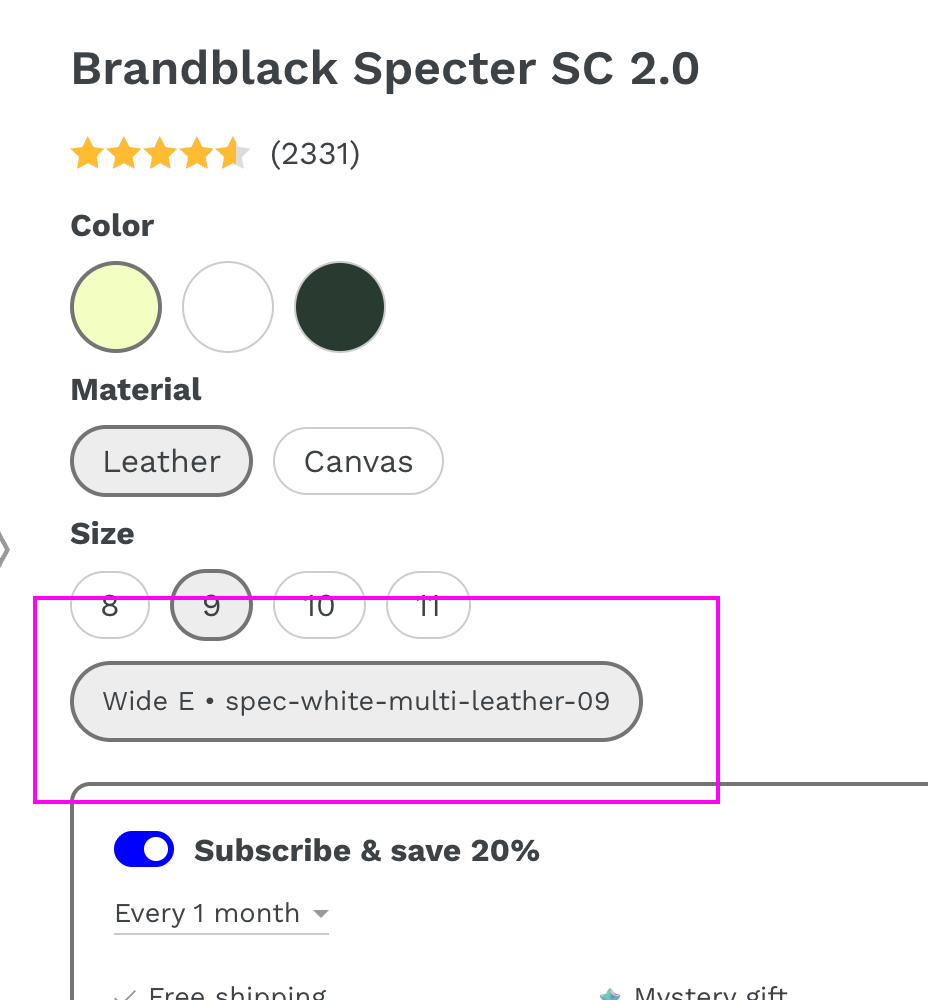Click the Wide E variant pill
This screenshot has width=928, height=1000.
click(355, 701)
